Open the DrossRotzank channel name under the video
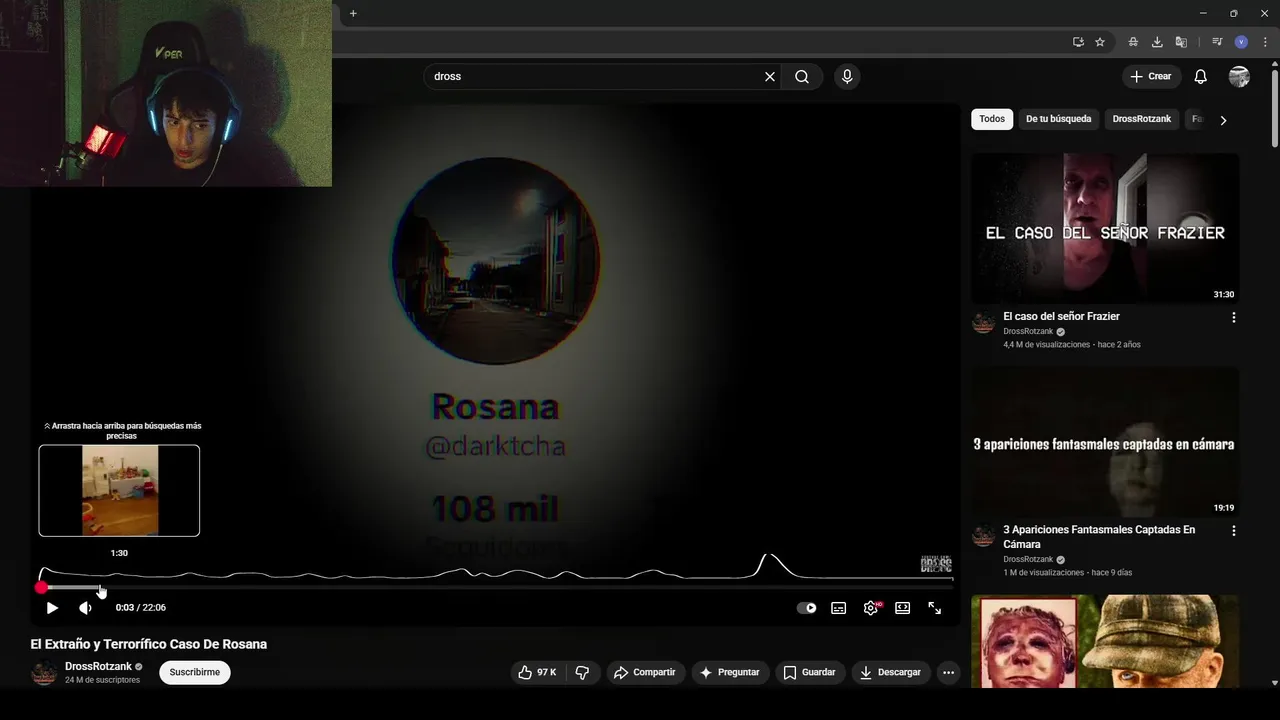This screenshot has height=720, width=1280. (98, 667)
